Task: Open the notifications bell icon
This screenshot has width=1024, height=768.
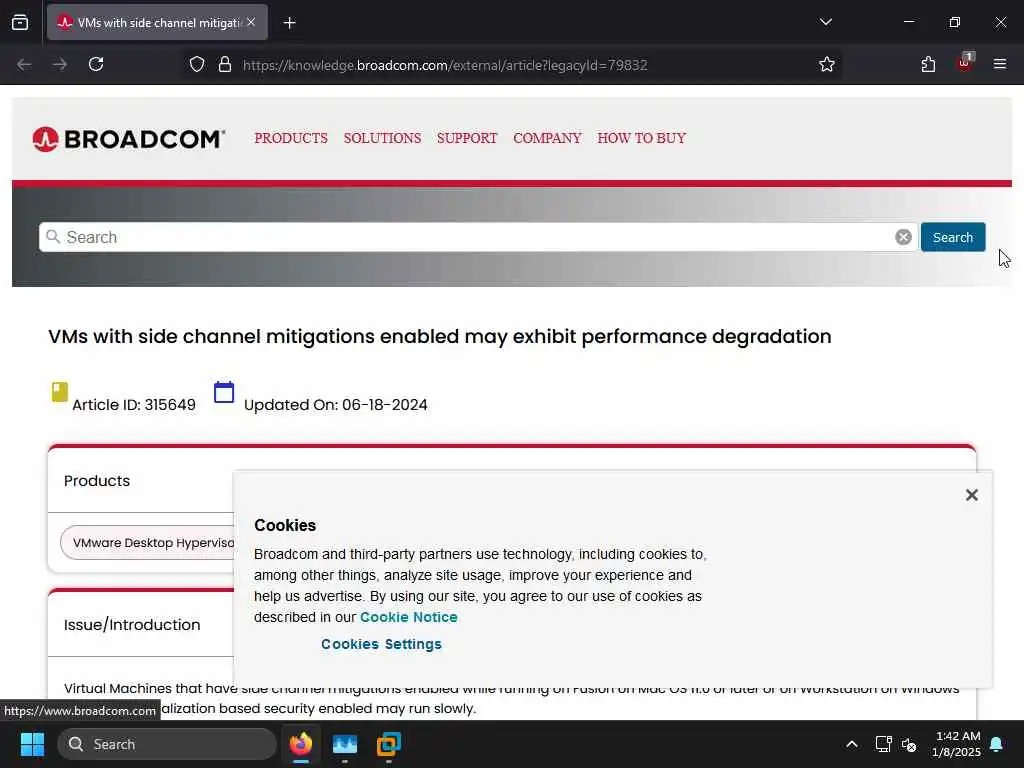Action: click(997, 744)
